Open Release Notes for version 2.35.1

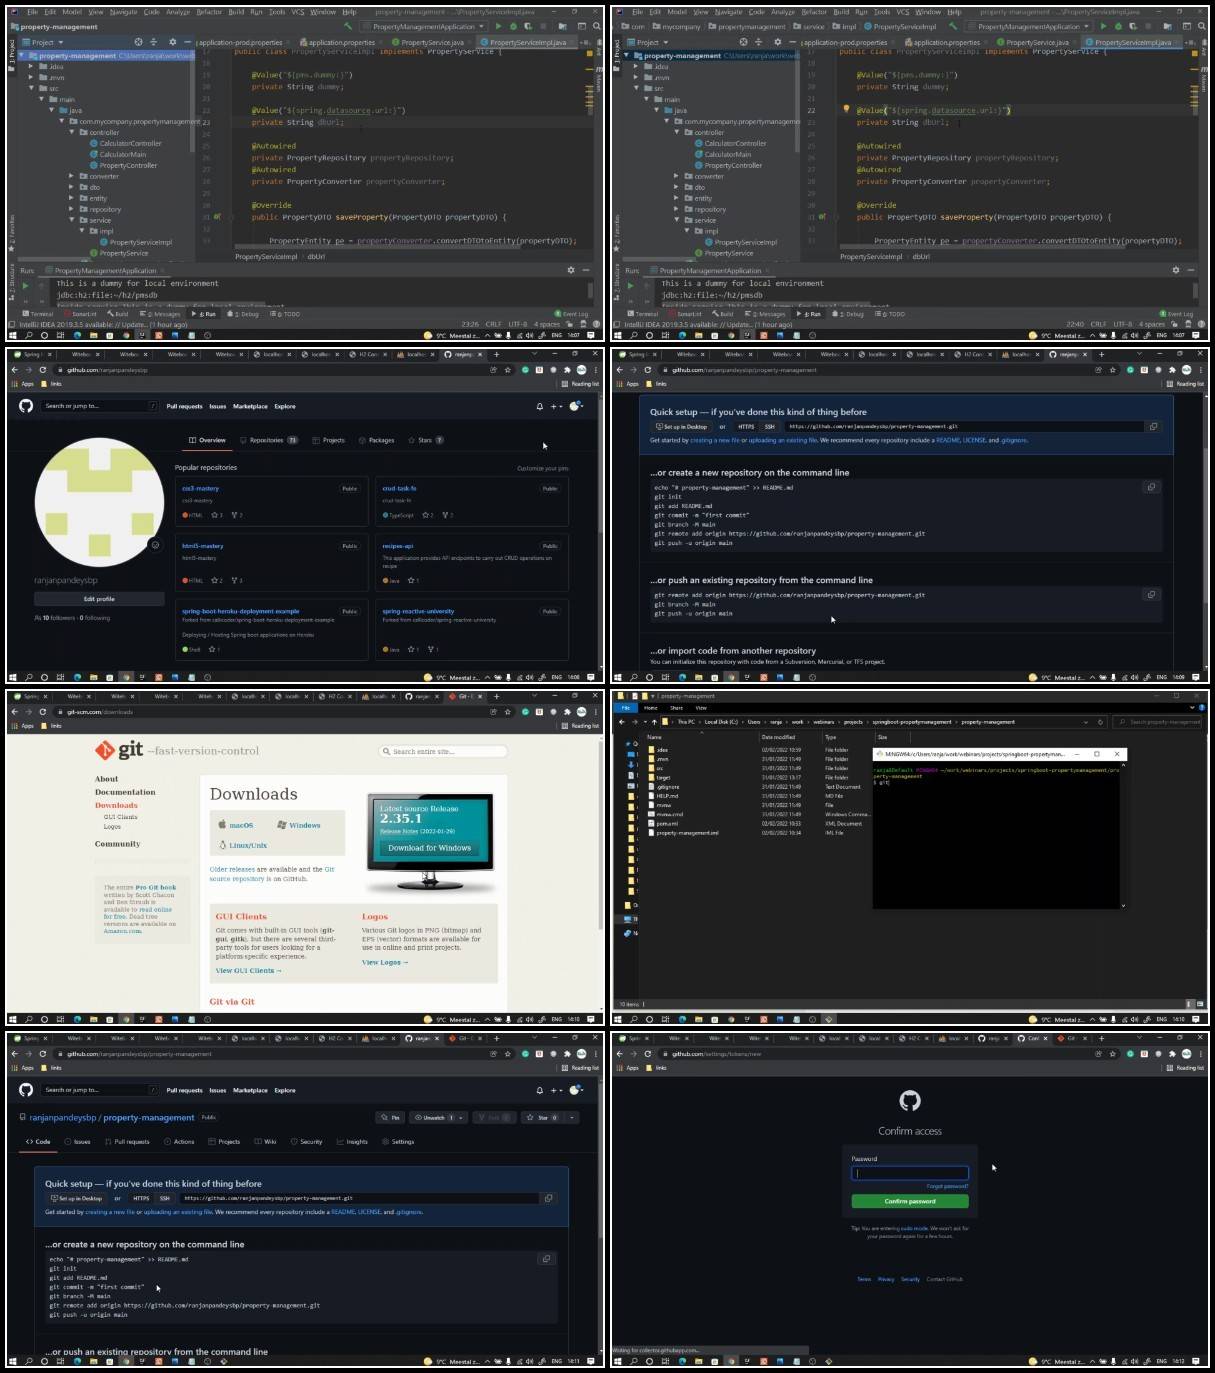pos(400,831)
